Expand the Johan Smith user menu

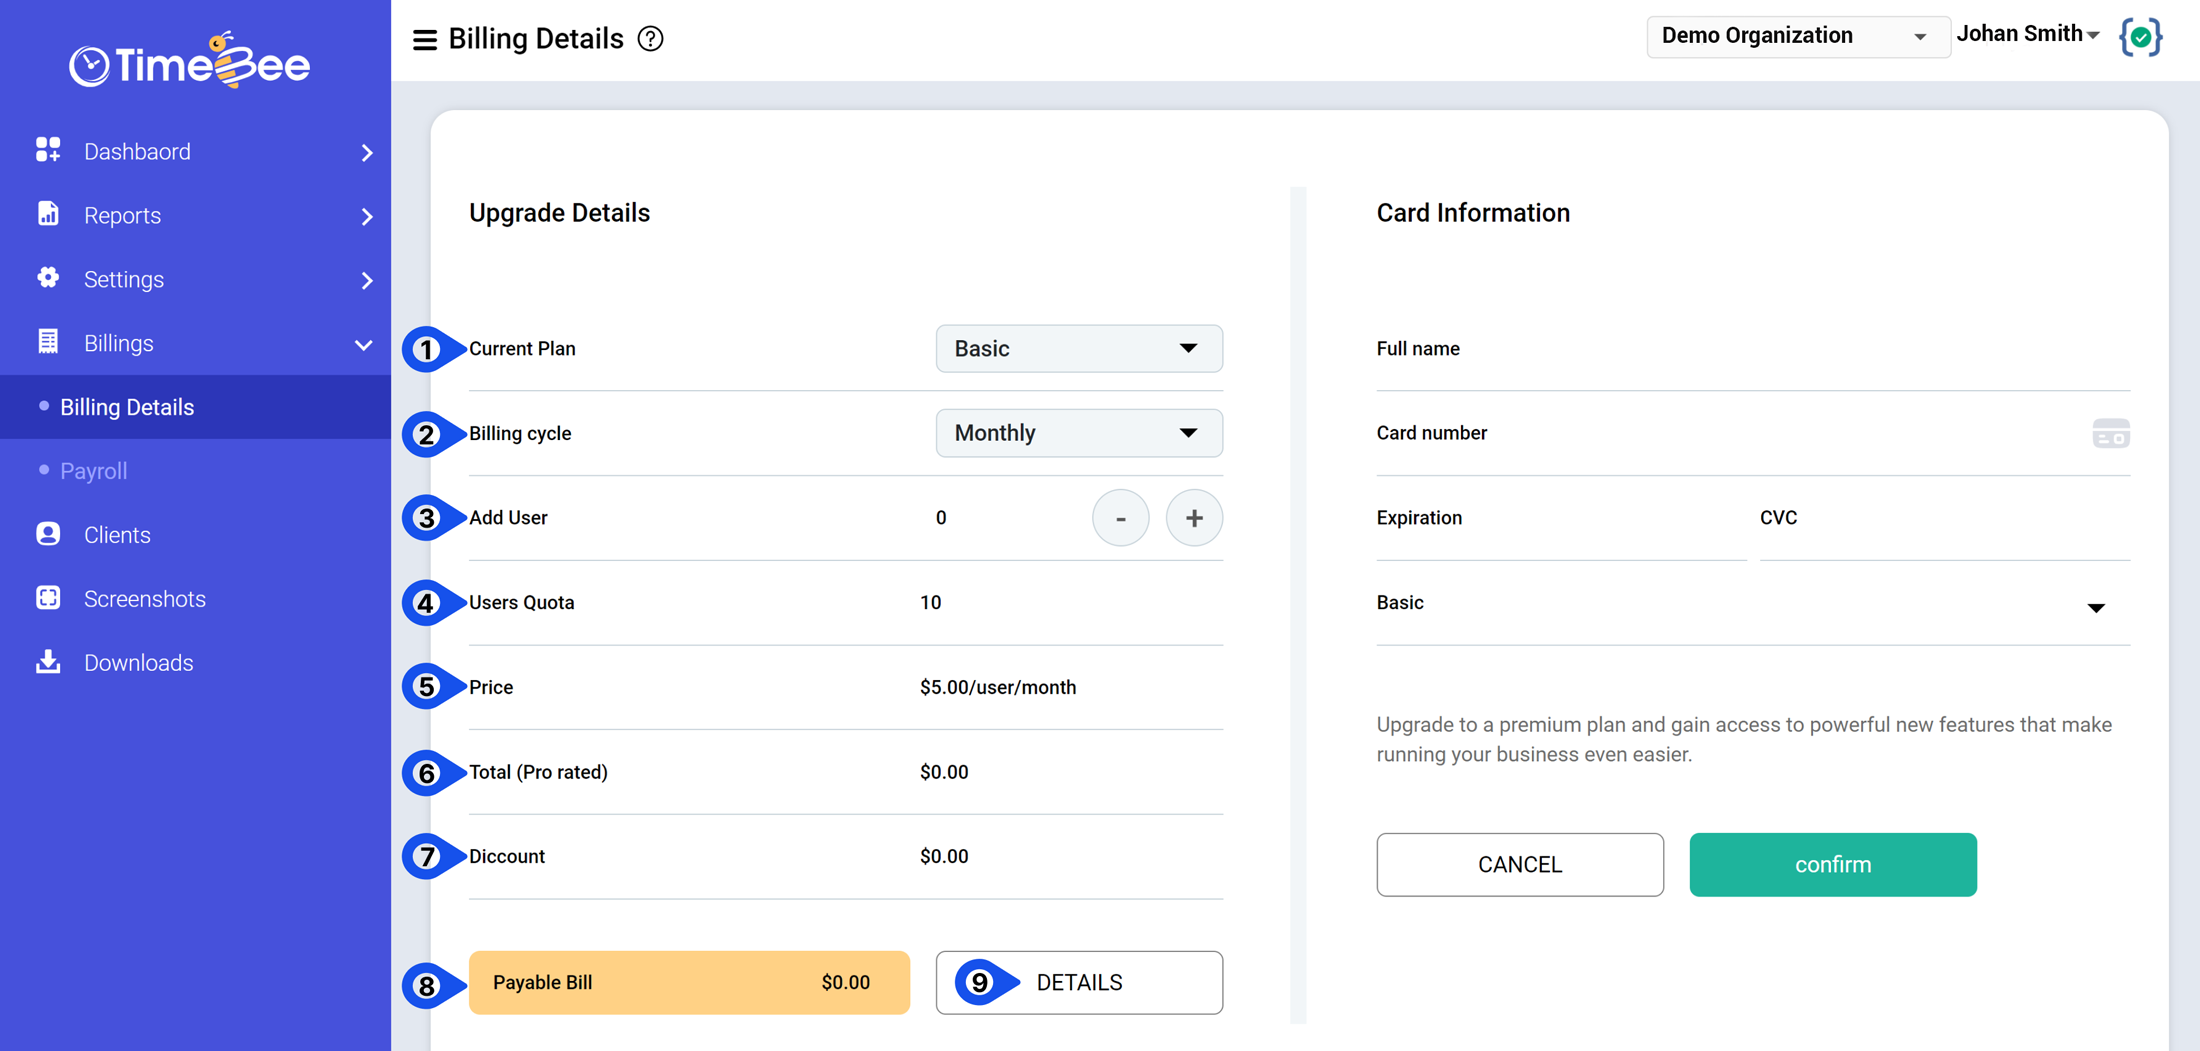(x=2027, y=35)
